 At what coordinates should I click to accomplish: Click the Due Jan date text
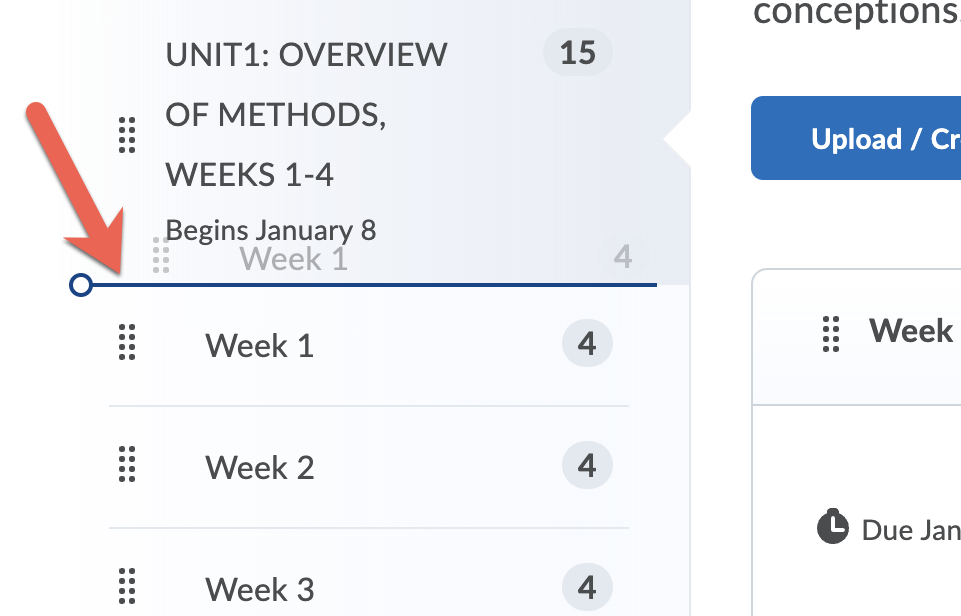pyautogui.click(x=910, y=529)
